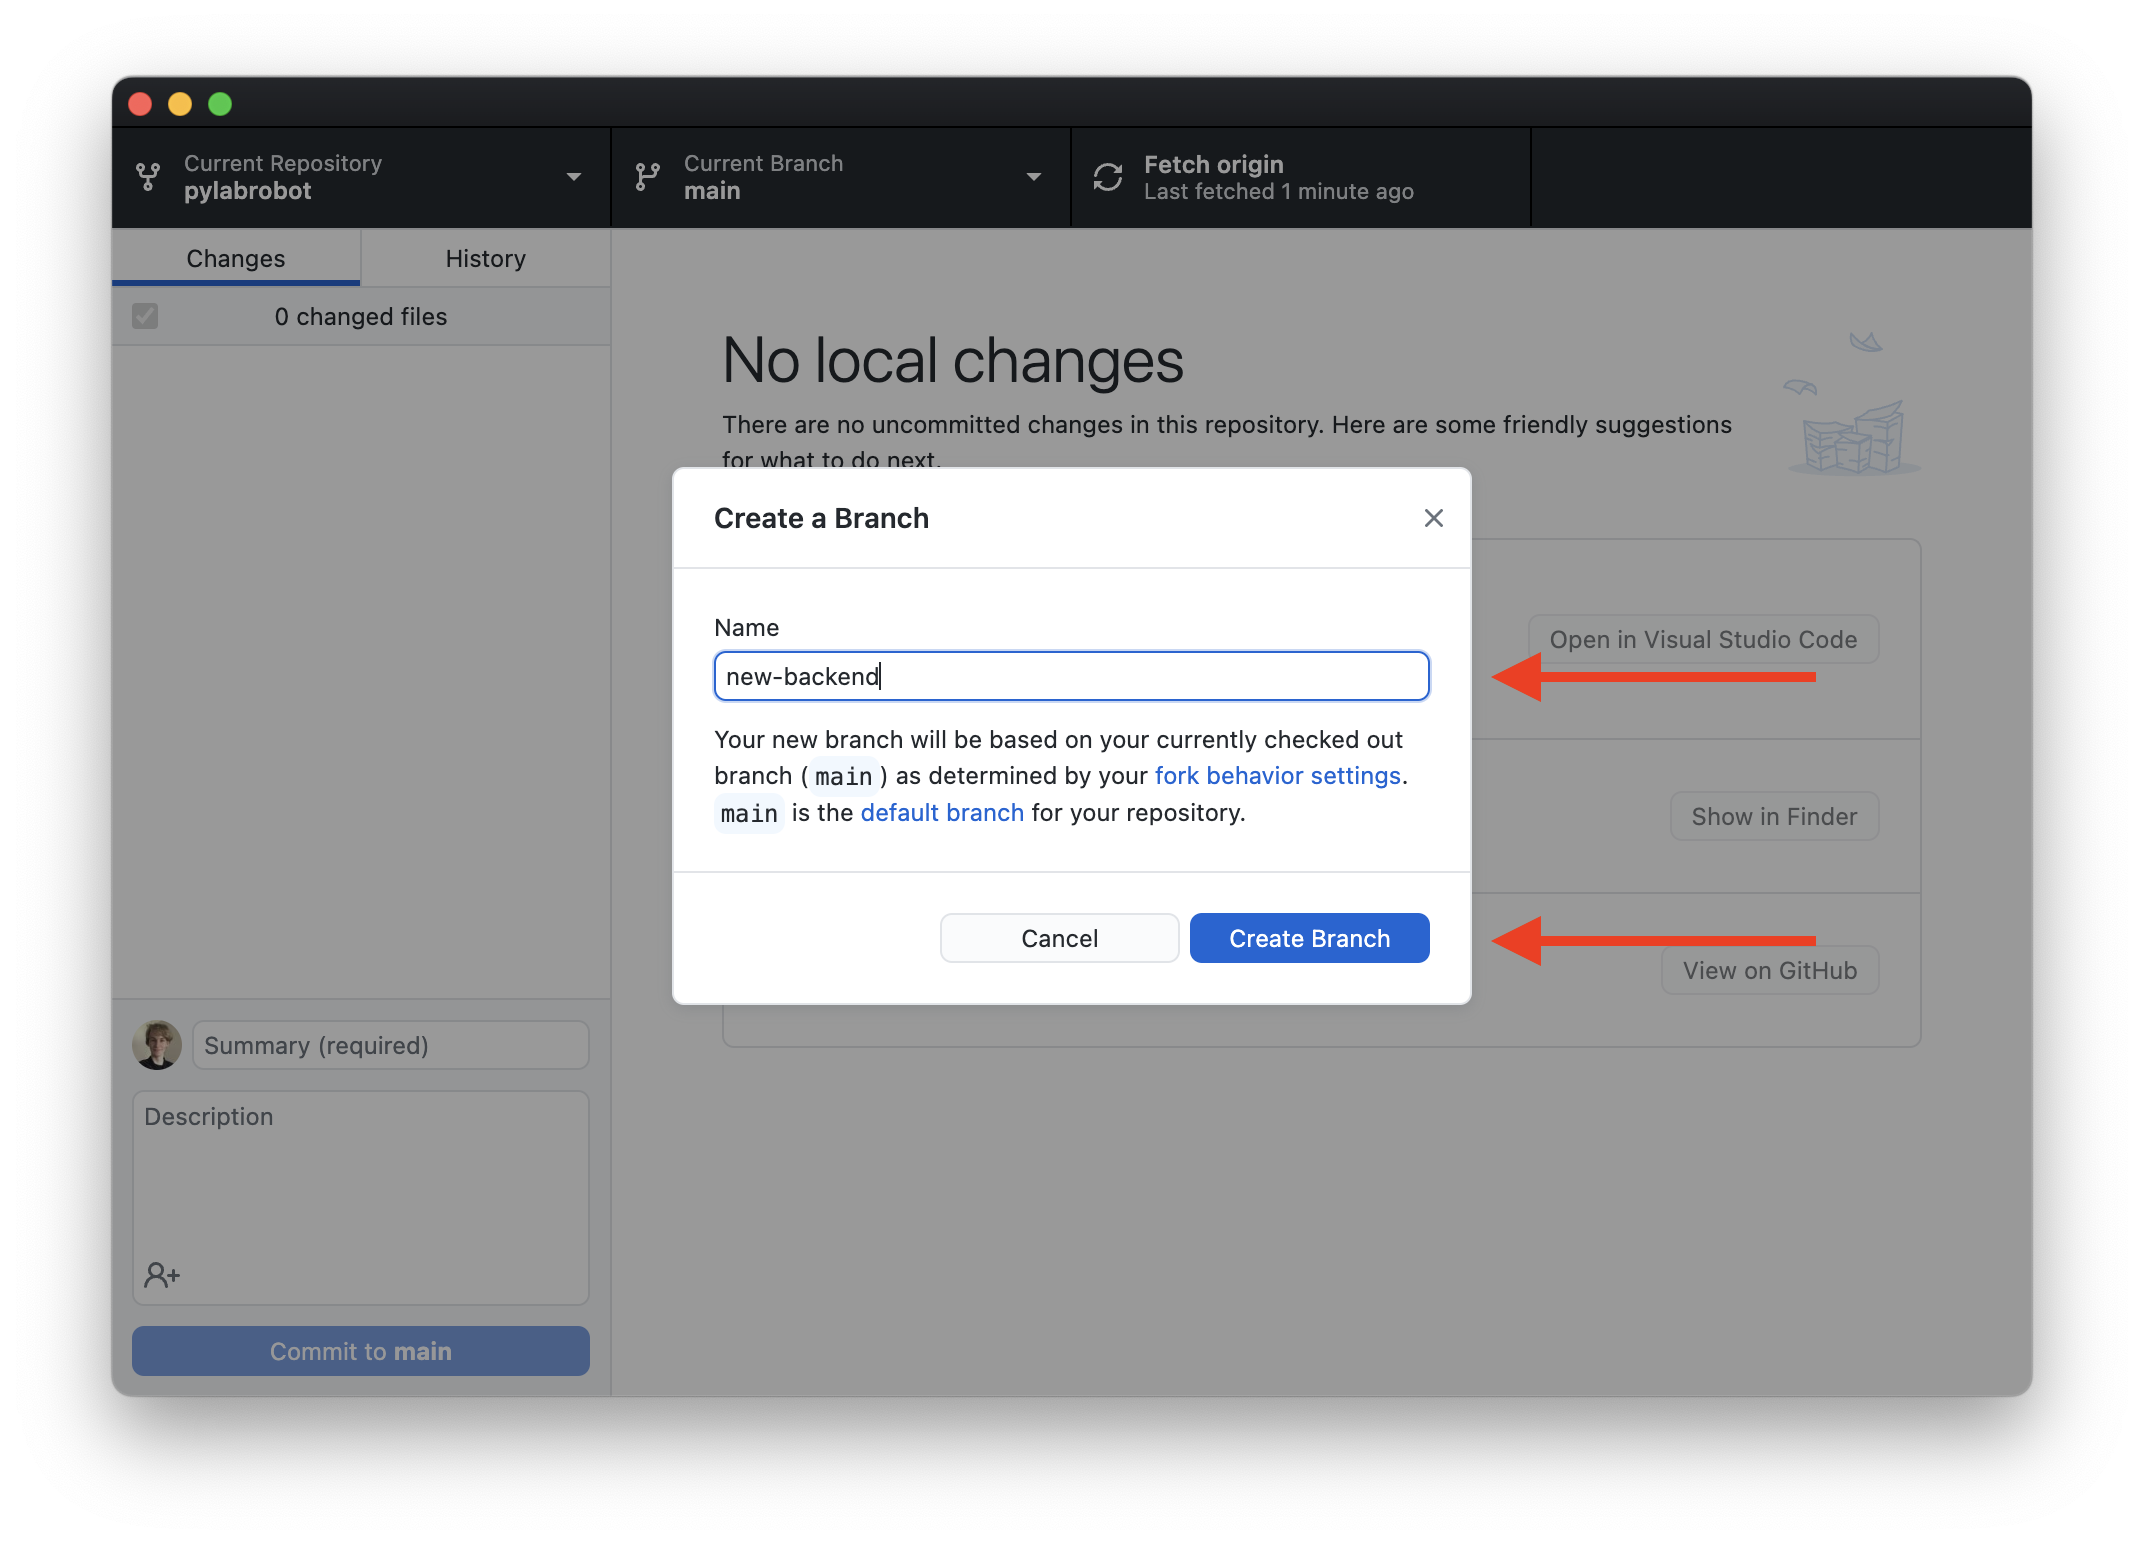
Task: Switch to the History tab
Action: coord(485,258)
